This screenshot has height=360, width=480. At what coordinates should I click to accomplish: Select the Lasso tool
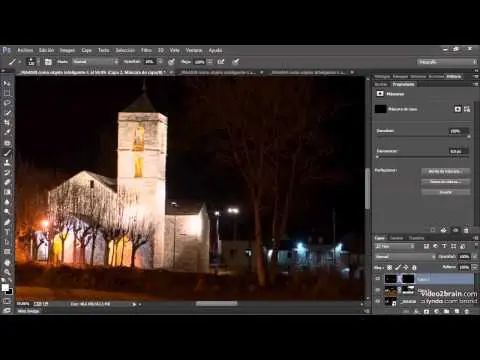(7, 103)
